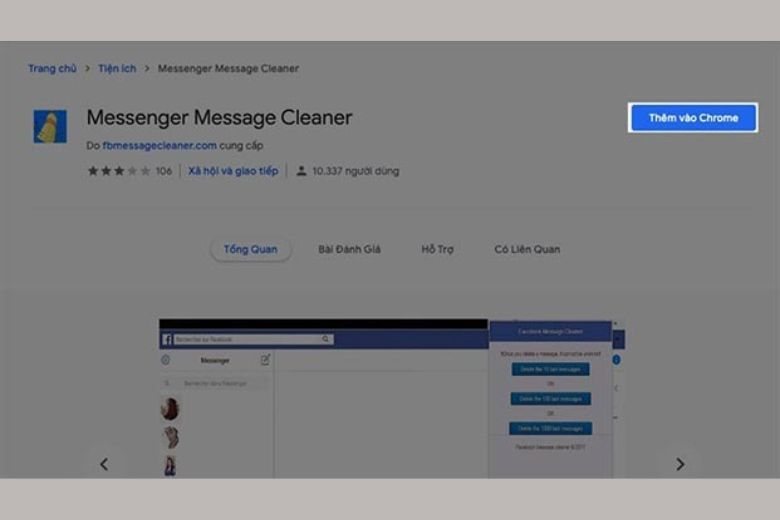This screenshot has width=780, height=520.
Task: Open the Hỗ Trợ tab
Action: click(x=437, y=249)
